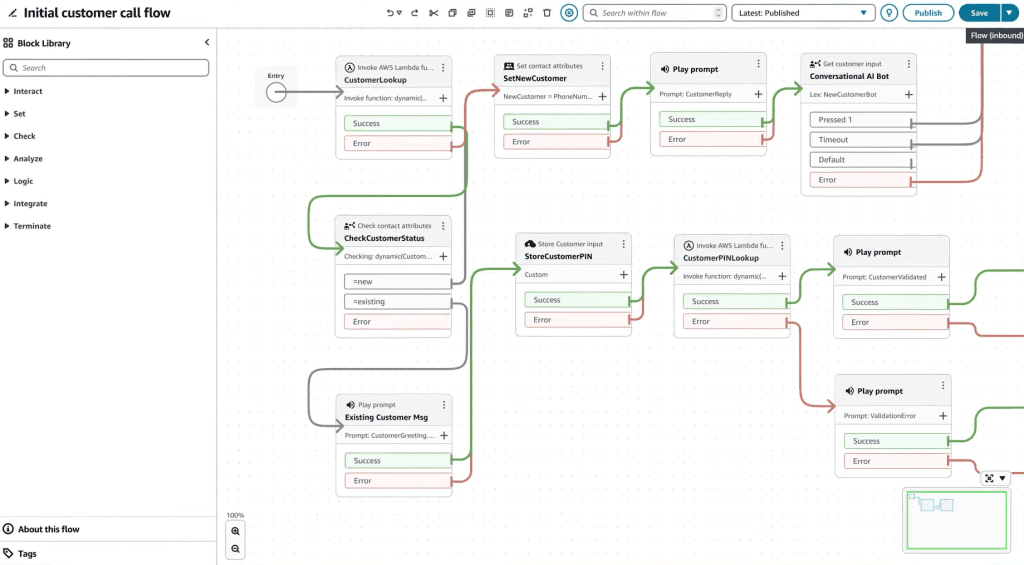Image resolution: width=1024 pixels, height=565 pixels.
Task: Click the lightbulb tips icon
Action: 888,12
